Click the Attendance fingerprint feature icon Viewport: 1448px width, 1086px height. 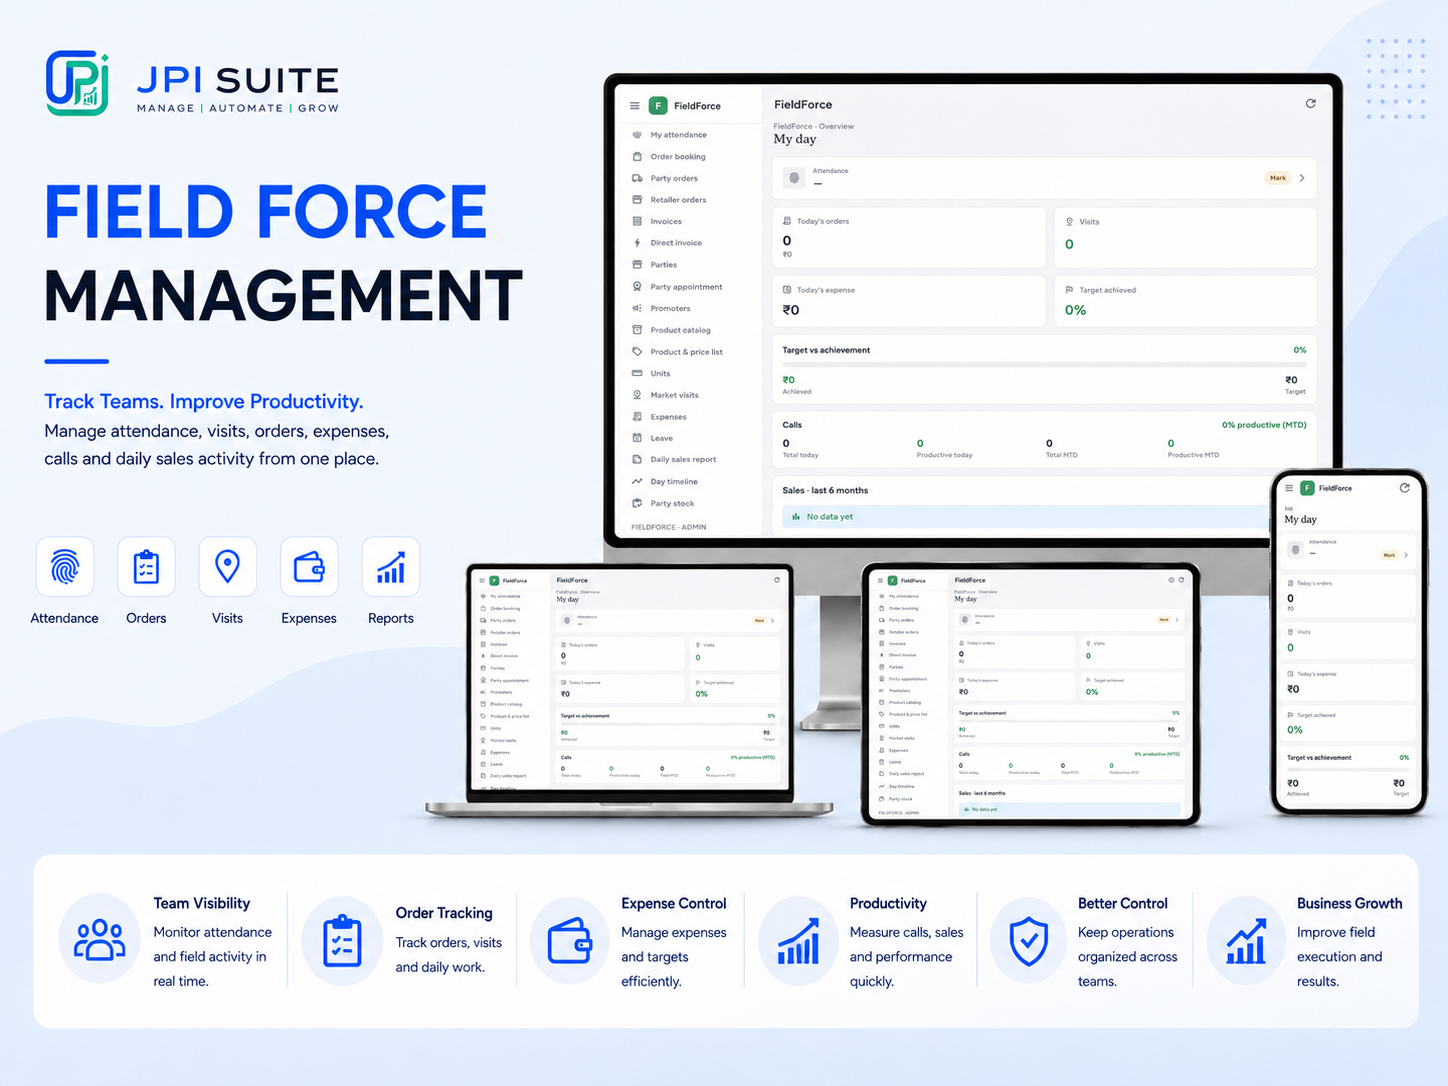[x=65, y=567]
